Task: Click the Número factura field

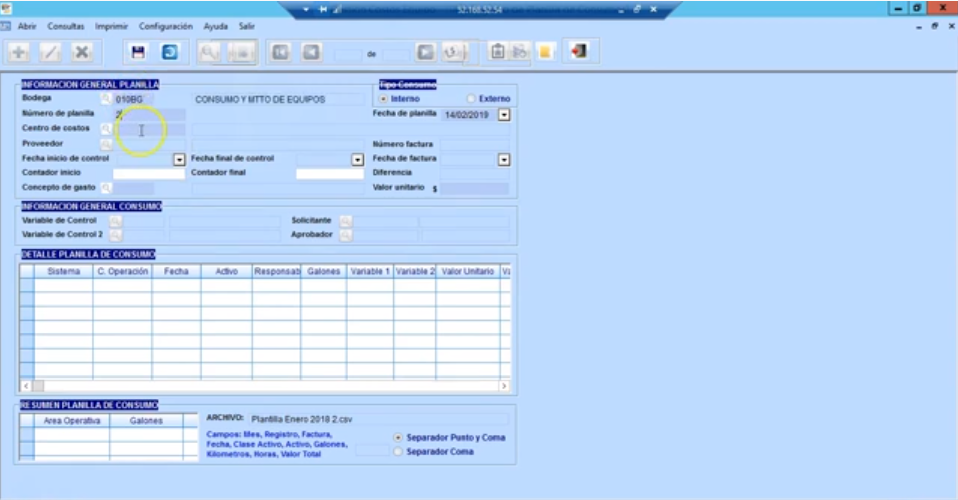Action: tap(474, 144)
